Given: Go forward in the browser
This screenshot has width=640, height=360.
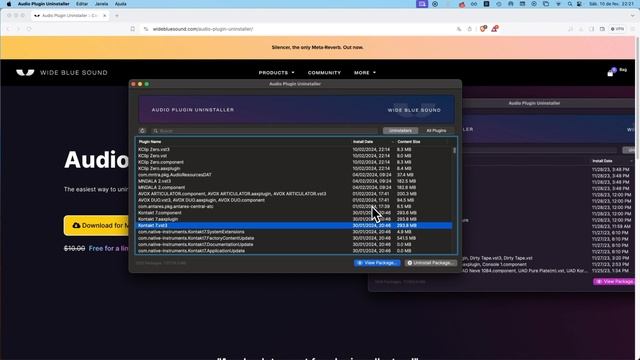Looking at the screenshot, I should (18, 29).
